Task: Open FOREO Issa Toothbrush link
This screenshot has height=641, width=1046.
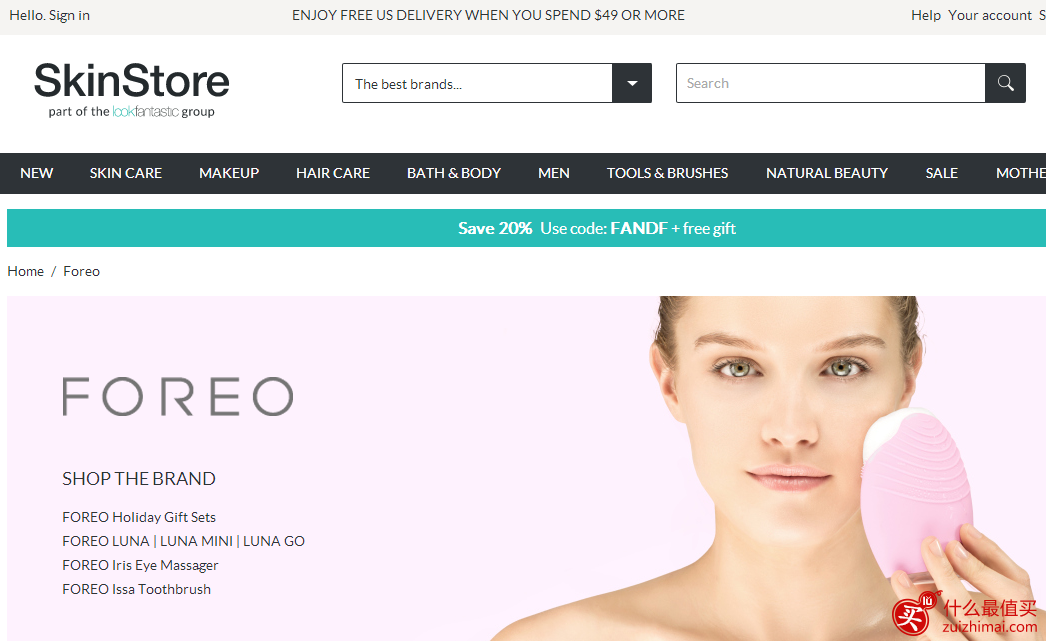Action: 136,589
